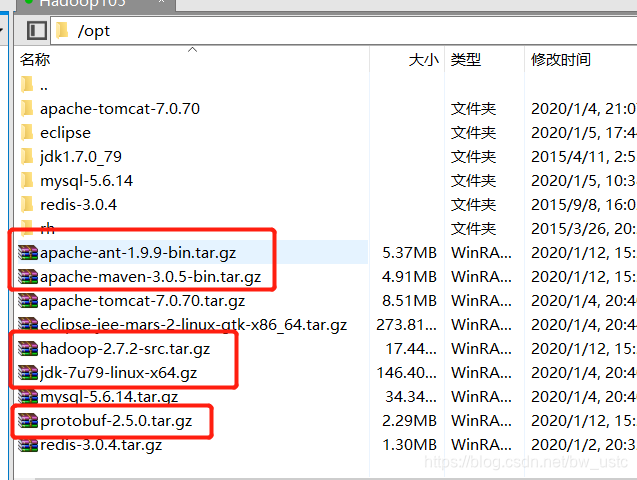Click the /opt address path field

[x=343, y=30]
